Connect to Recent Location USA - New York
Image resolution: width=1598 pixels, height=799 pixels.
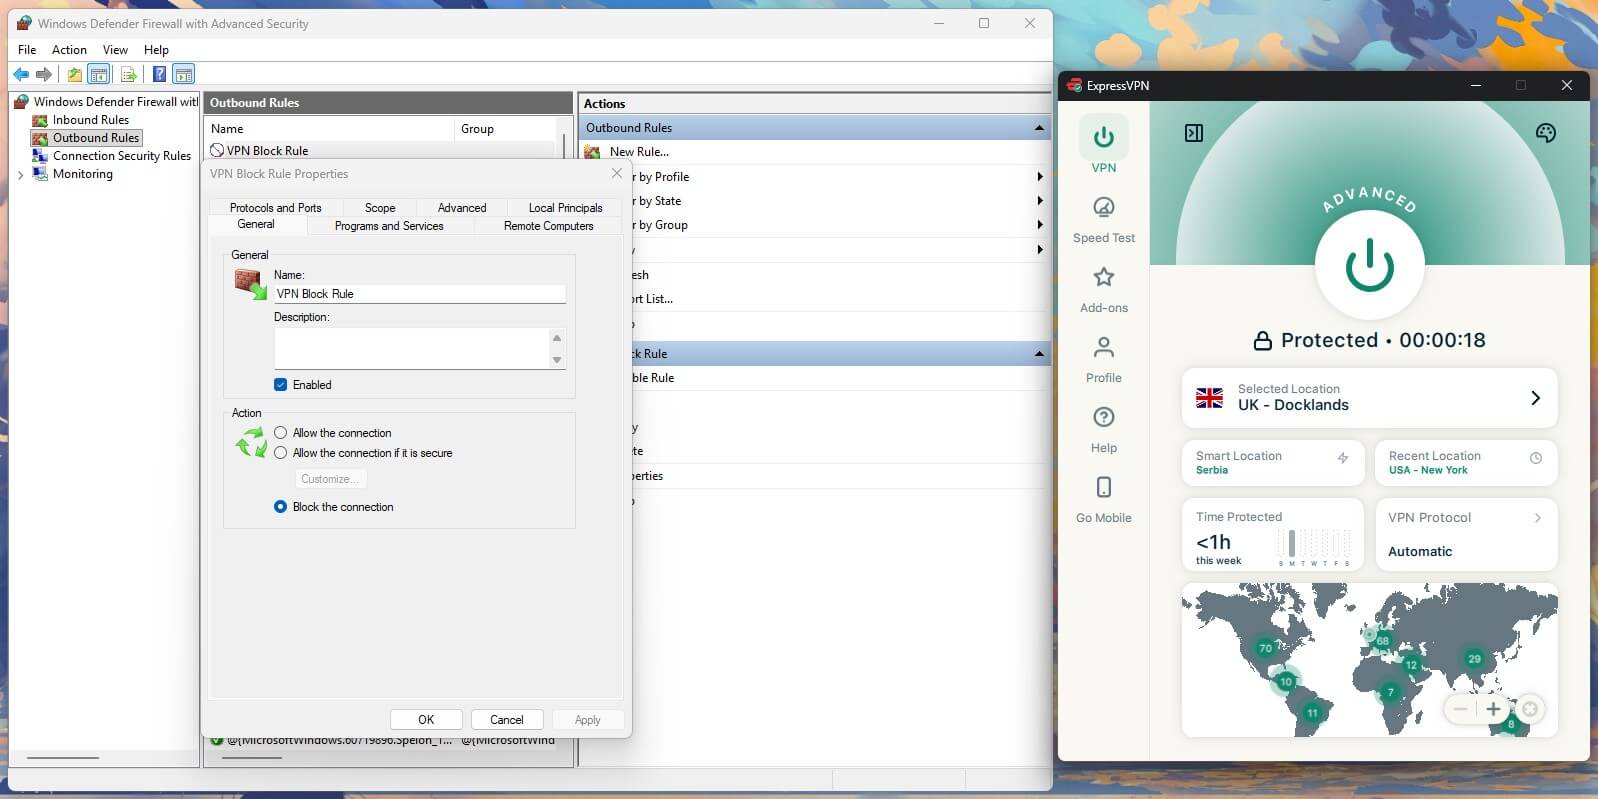[1466, 463]
